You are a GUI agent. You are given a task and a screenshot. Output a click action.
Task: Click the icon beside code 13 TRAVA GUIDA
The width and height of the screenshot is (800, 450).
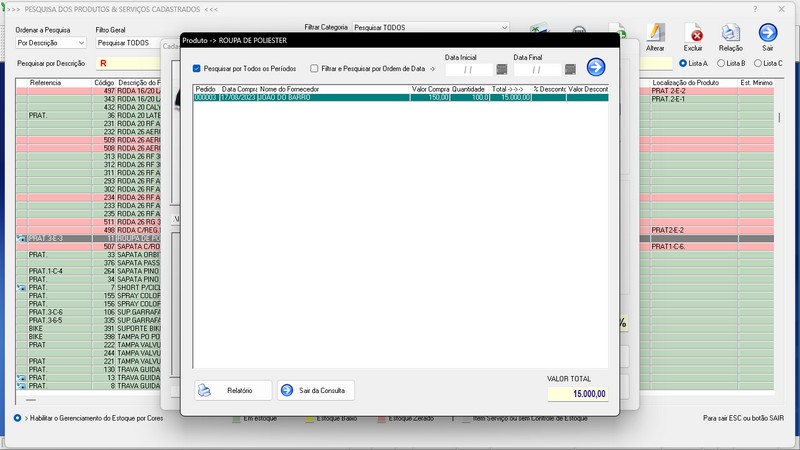[21, 378]
